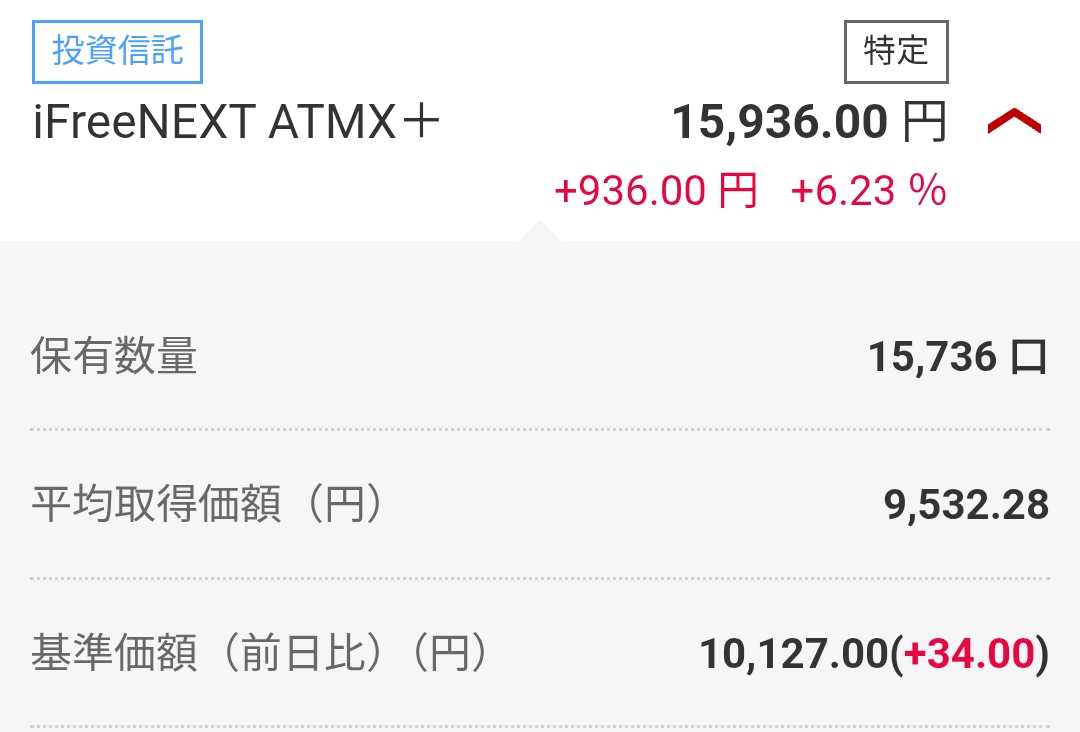The width and height of the screenshot is (1080, 732).
Task: Click the +936.00 円 profit figure
Action: tap(656, 190)
